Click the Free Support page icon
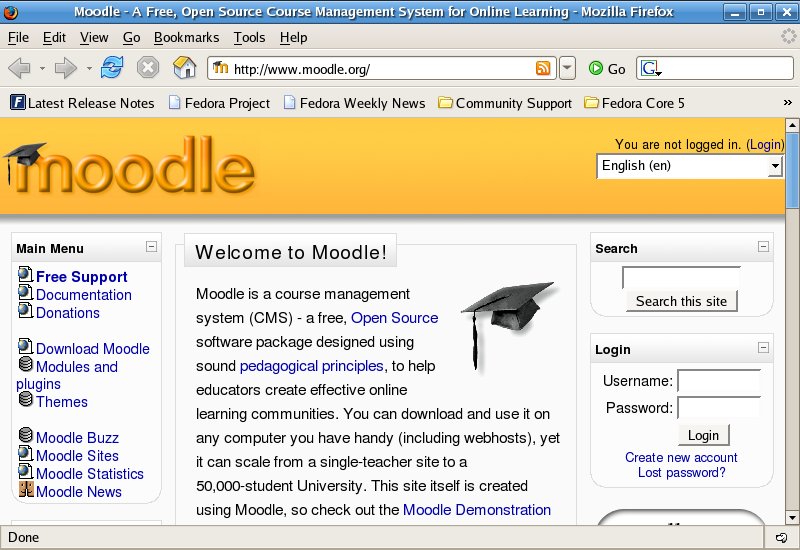Viewport: 800px width, 550px height. click(x=26, y=274)
